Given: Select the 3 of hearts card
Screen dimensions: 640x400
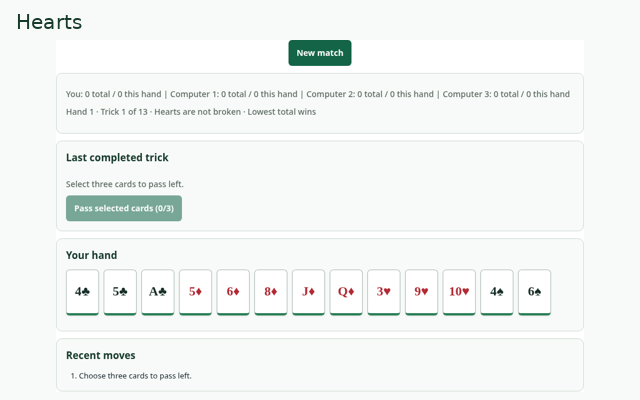Looking at the screenshot, I should (x=384, y=292).
